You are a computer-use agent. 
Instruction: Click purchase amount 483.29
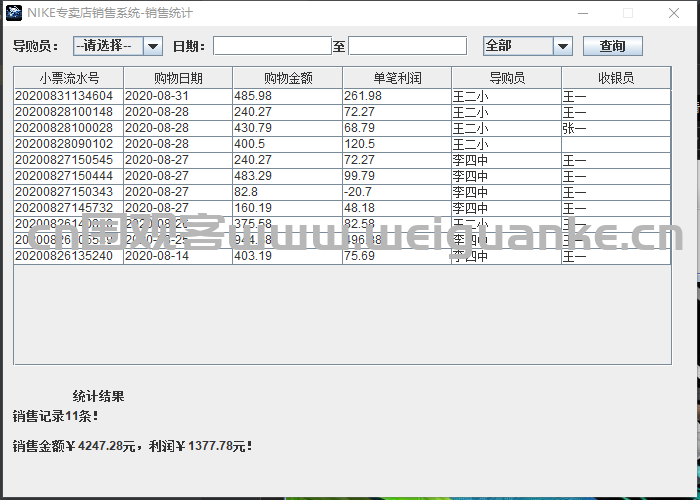tap(288, 176)
